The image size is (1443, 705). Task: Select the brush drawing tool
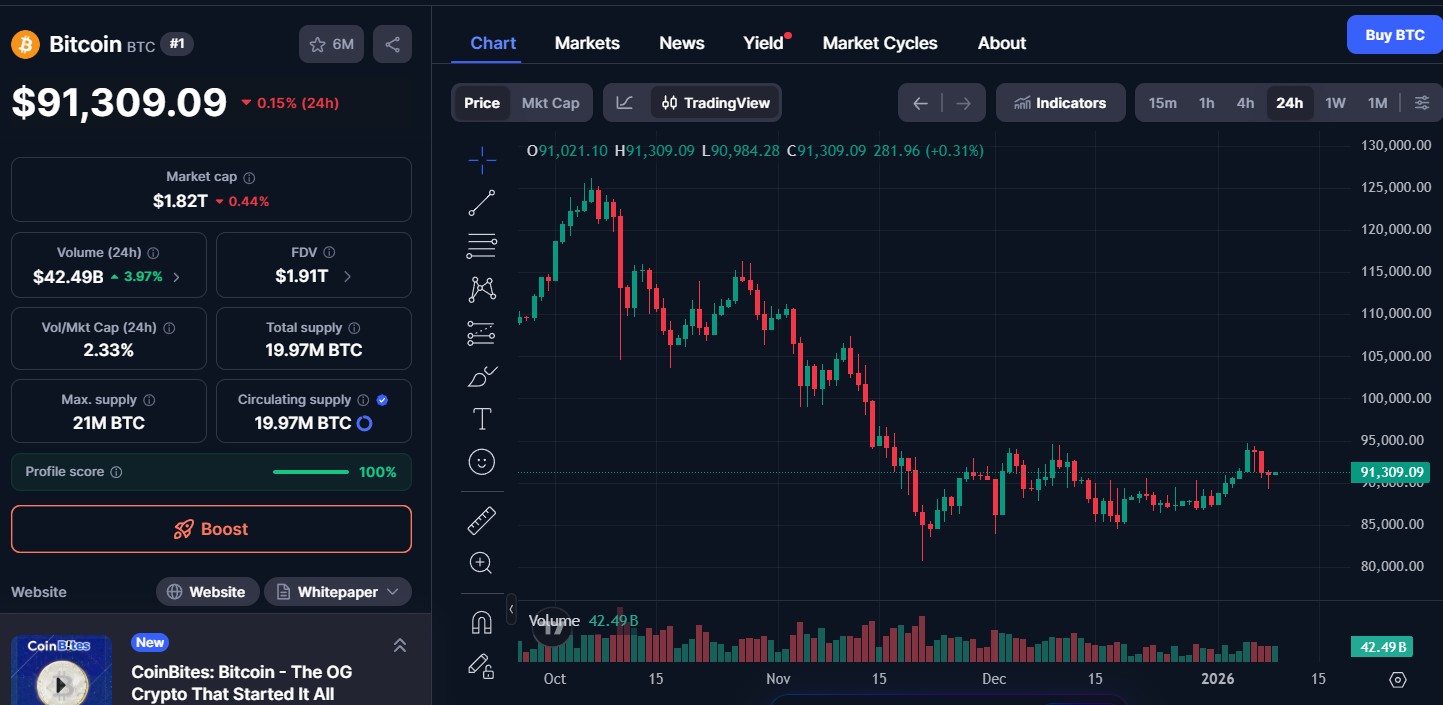(481, 377)
